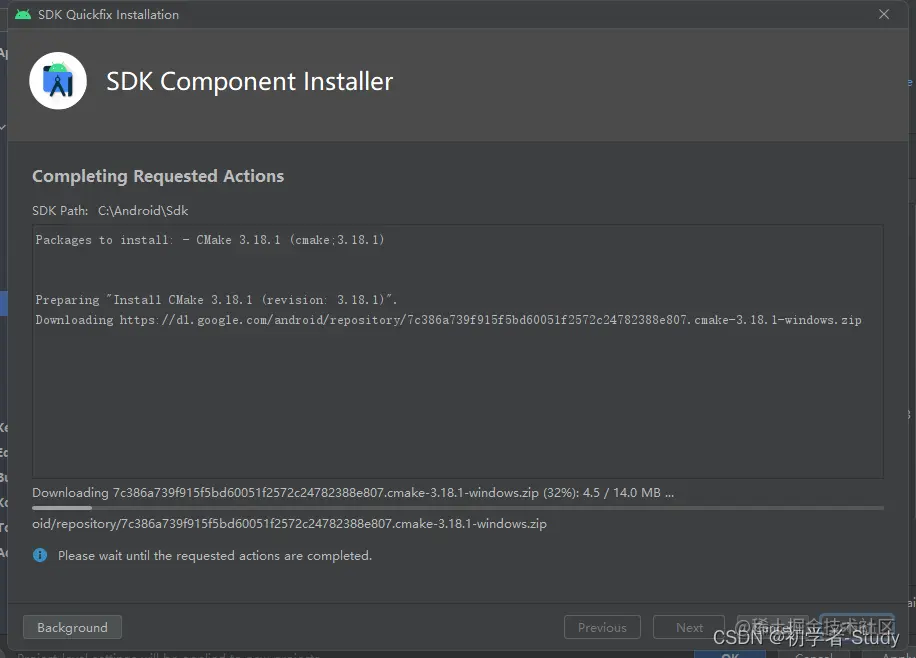Click the Downloading 32% status text
This screenshot has height=658, width=916.
point(352,492)
